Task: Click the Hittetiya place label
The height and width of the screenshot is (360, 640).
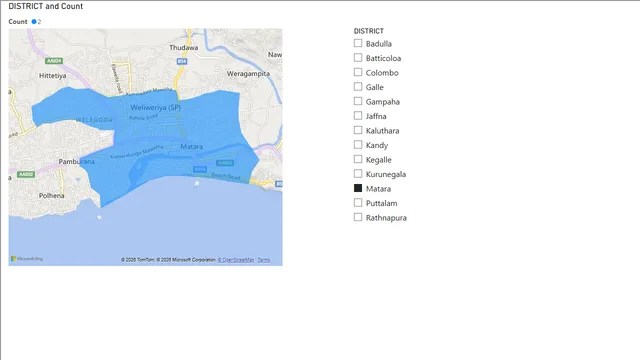Action: click(x=53, y=76)
